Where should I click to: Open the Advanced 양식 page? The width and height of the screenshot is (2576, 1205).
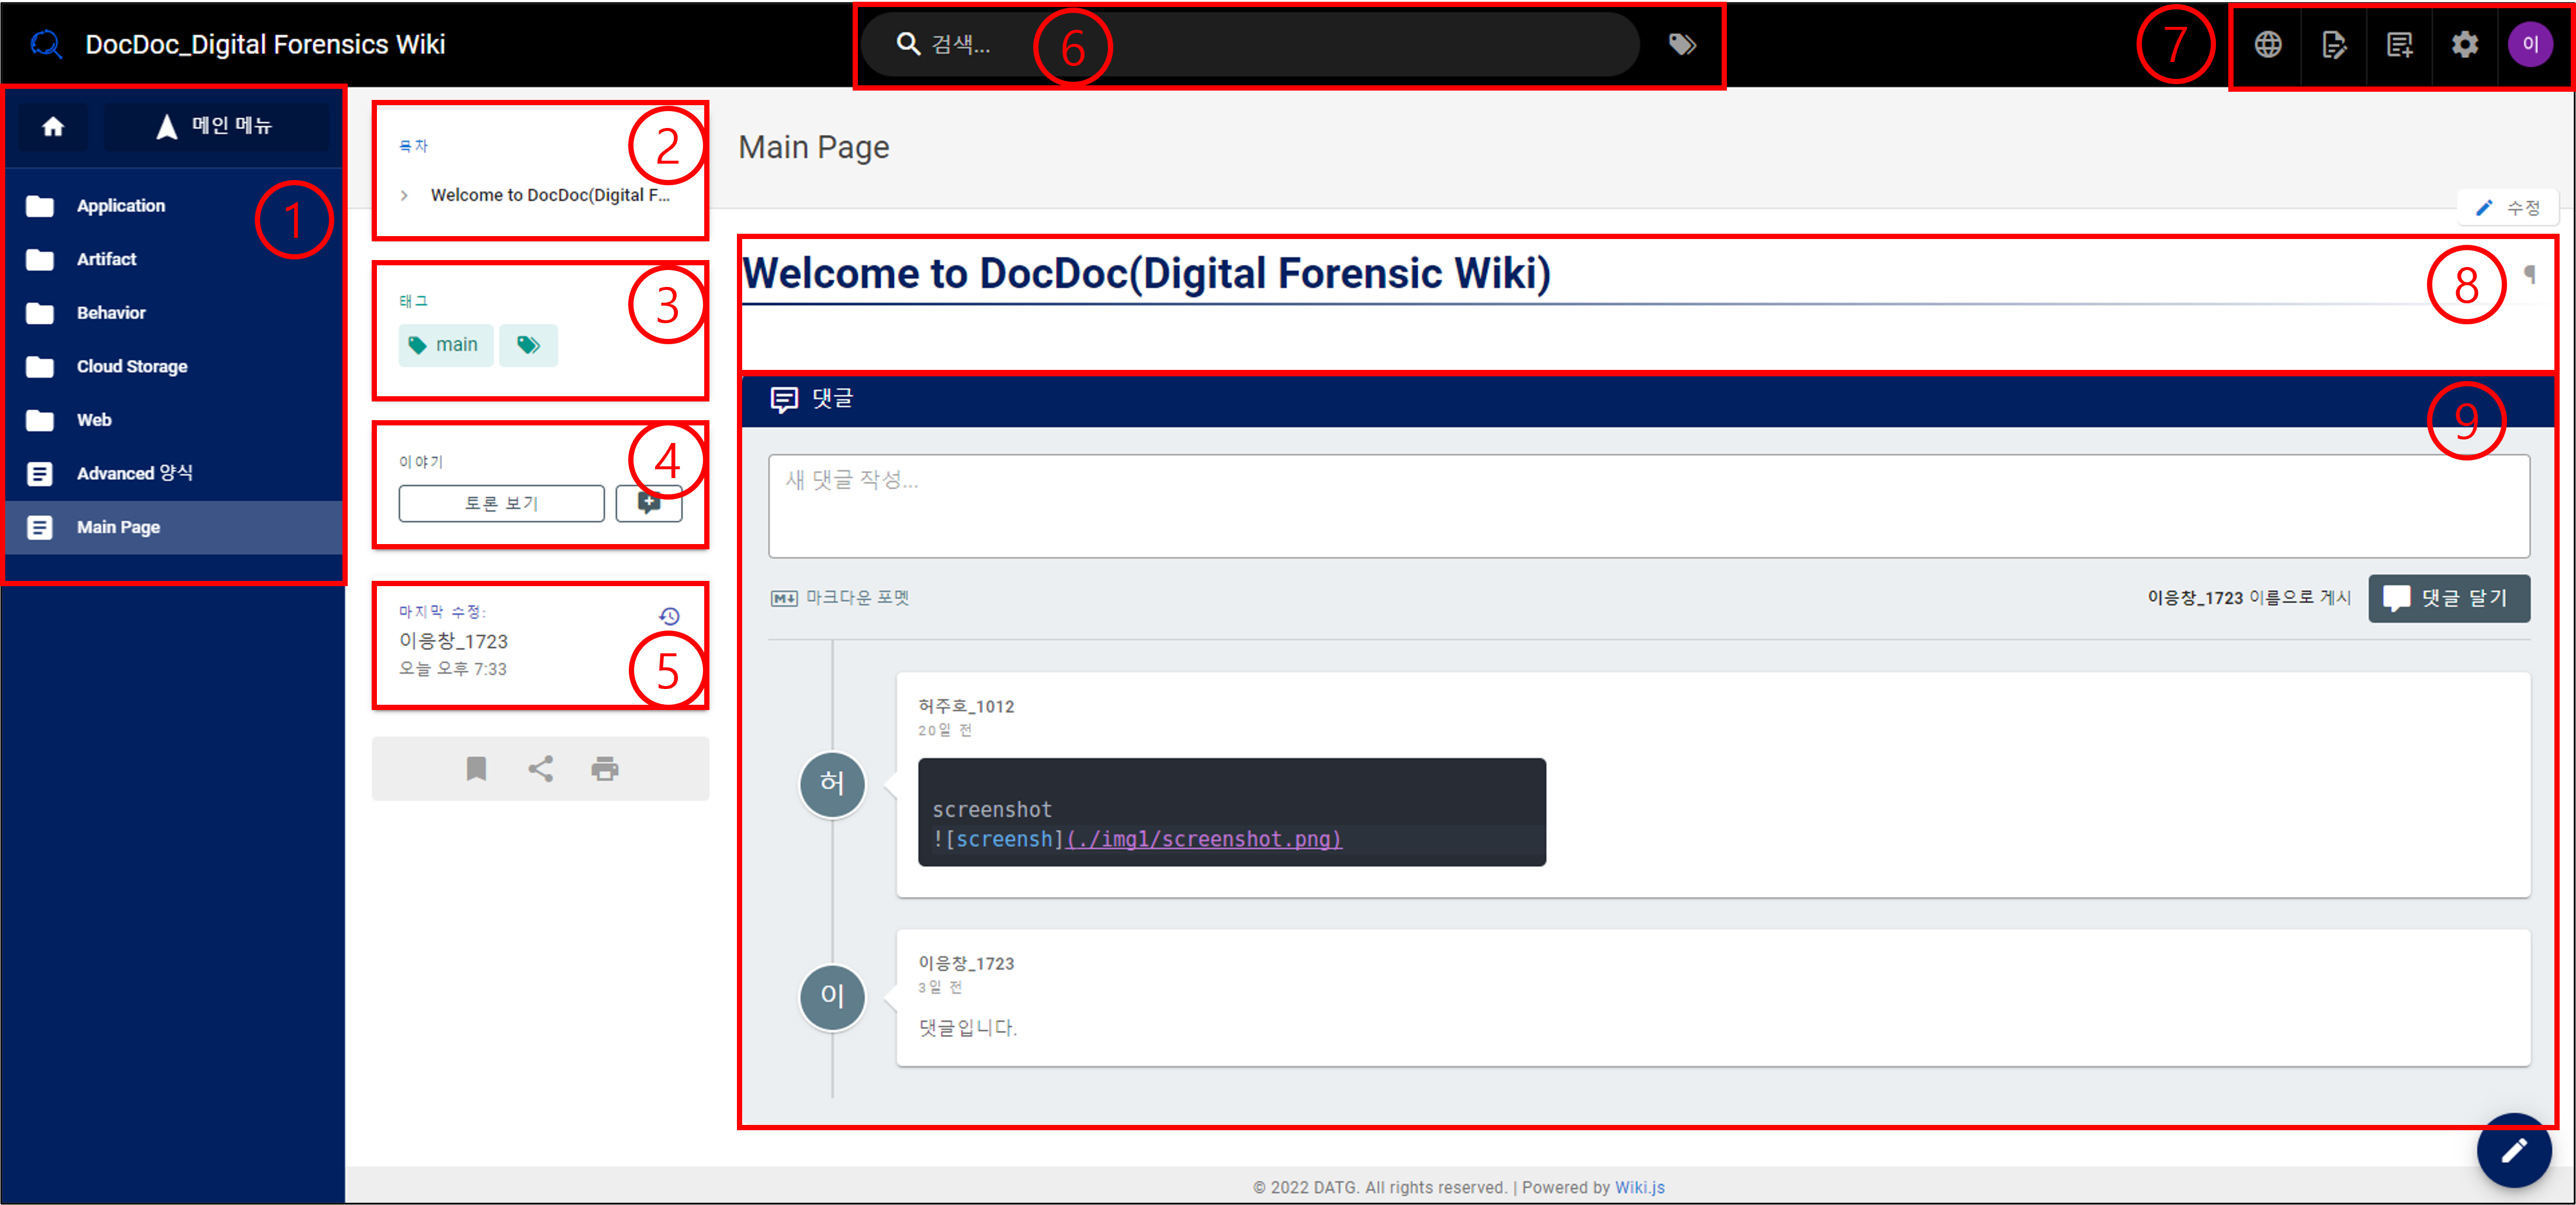pos(174,473)
